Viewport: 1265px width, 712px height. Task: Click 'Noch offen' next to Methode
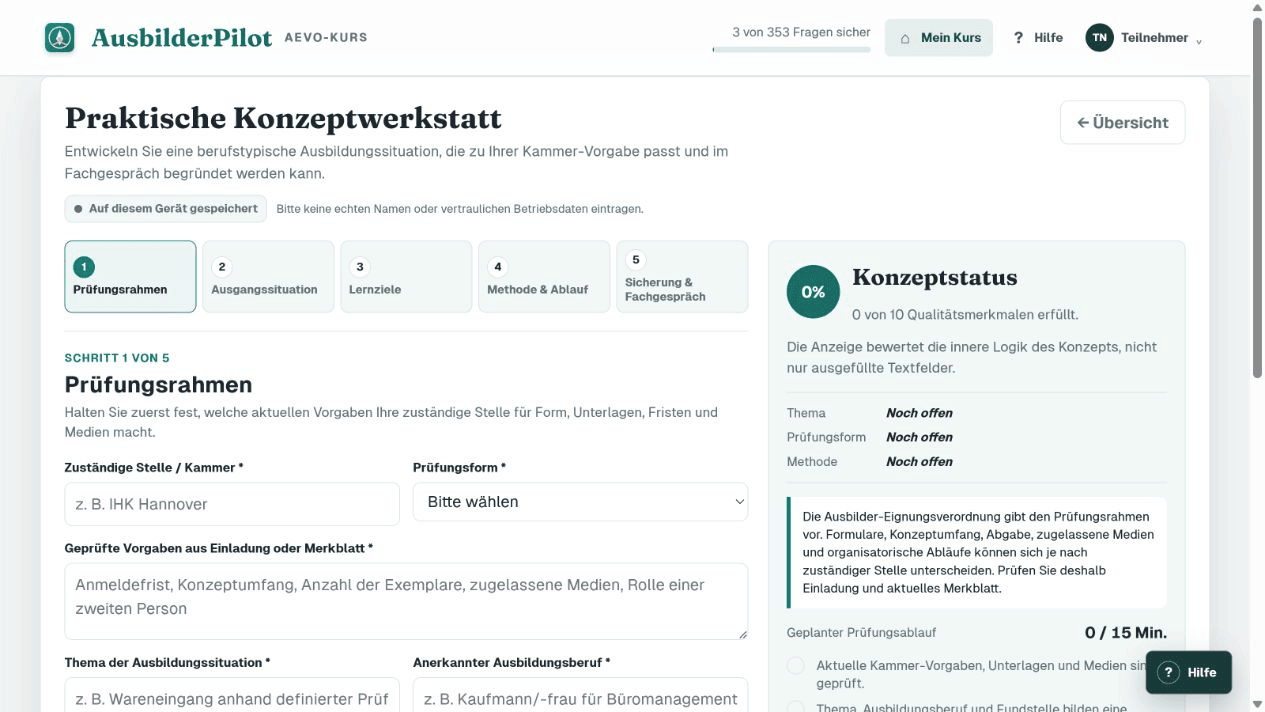919,462
